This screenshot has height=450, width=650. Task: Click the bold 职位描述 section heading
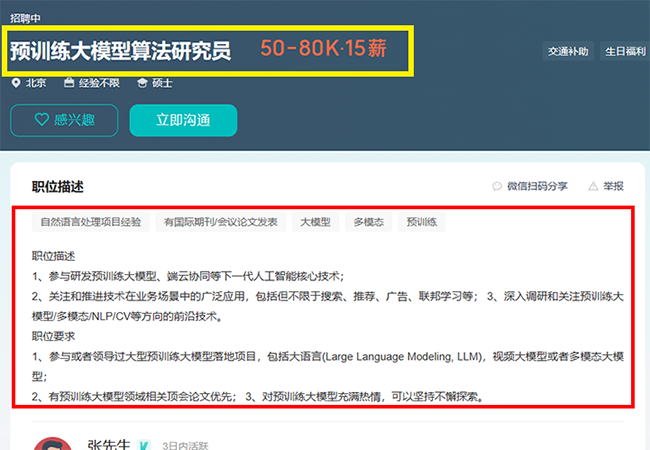point(58,187)
